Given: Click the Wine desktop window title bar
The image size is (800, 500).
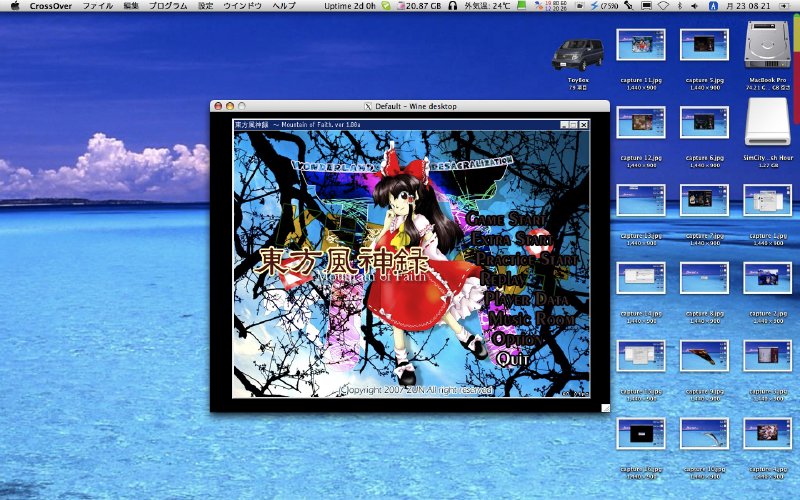Looking at the screenshot, I should 410,106.
